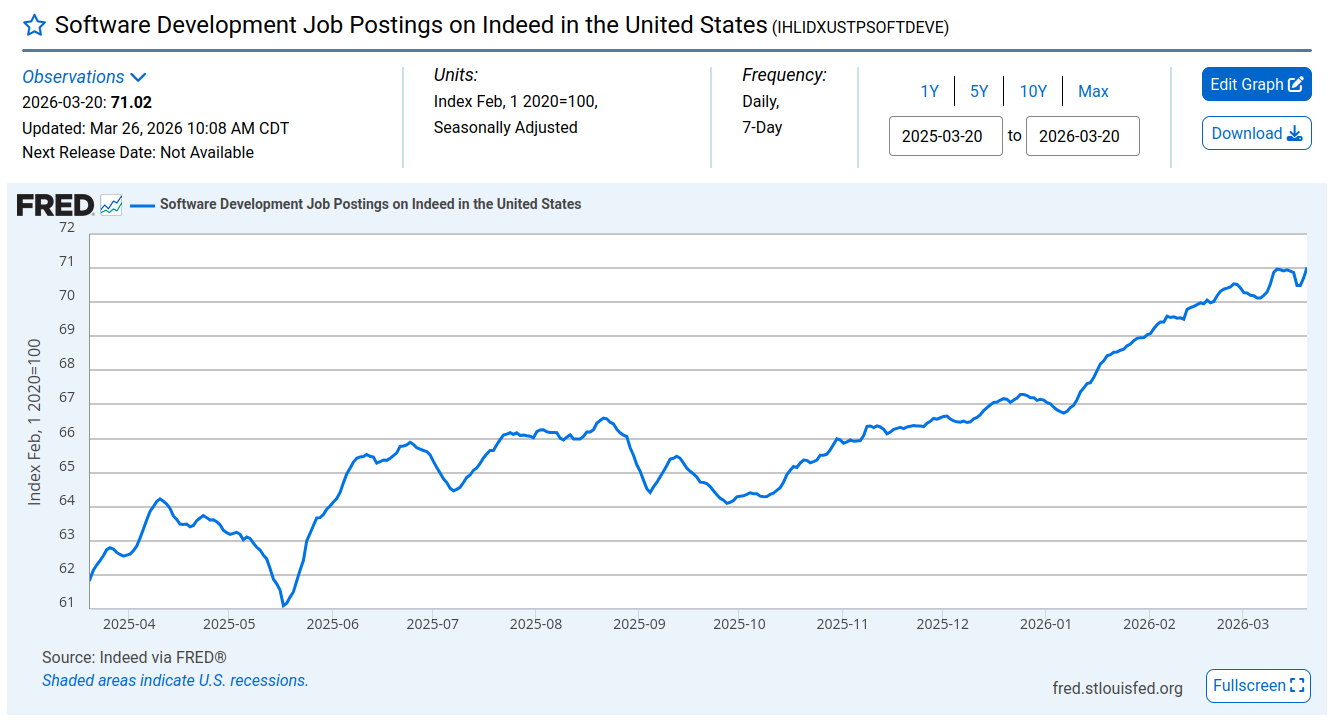Image resolution: width=1328 pixels, height=722 pixels.
Task: Click the page heading Software Development Job Postings
Action: coord(411,25)
